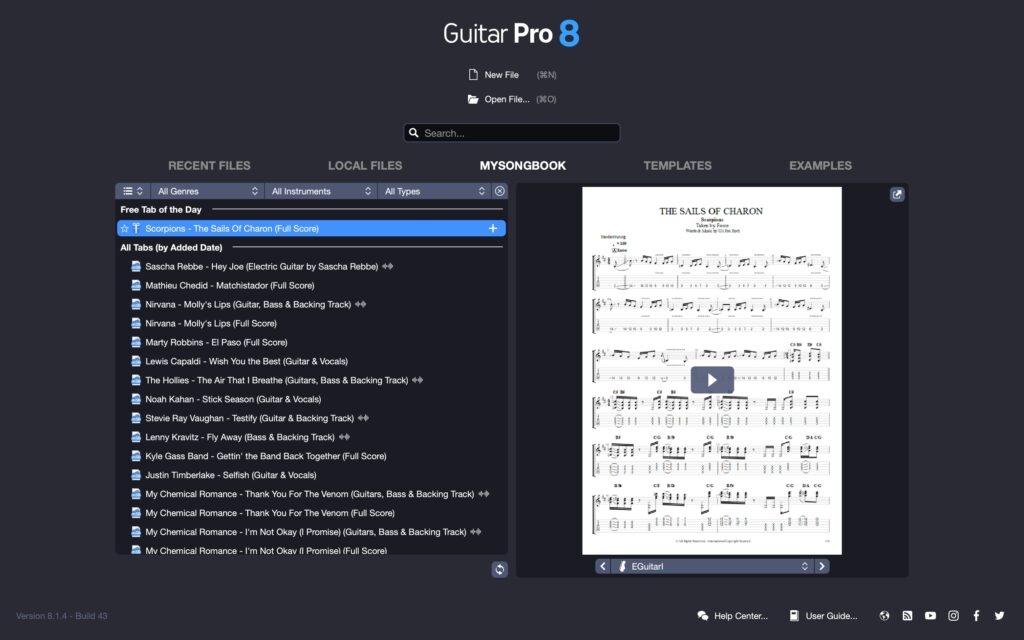
Task: Open the score in full screen view
Action: coord(897,194)
